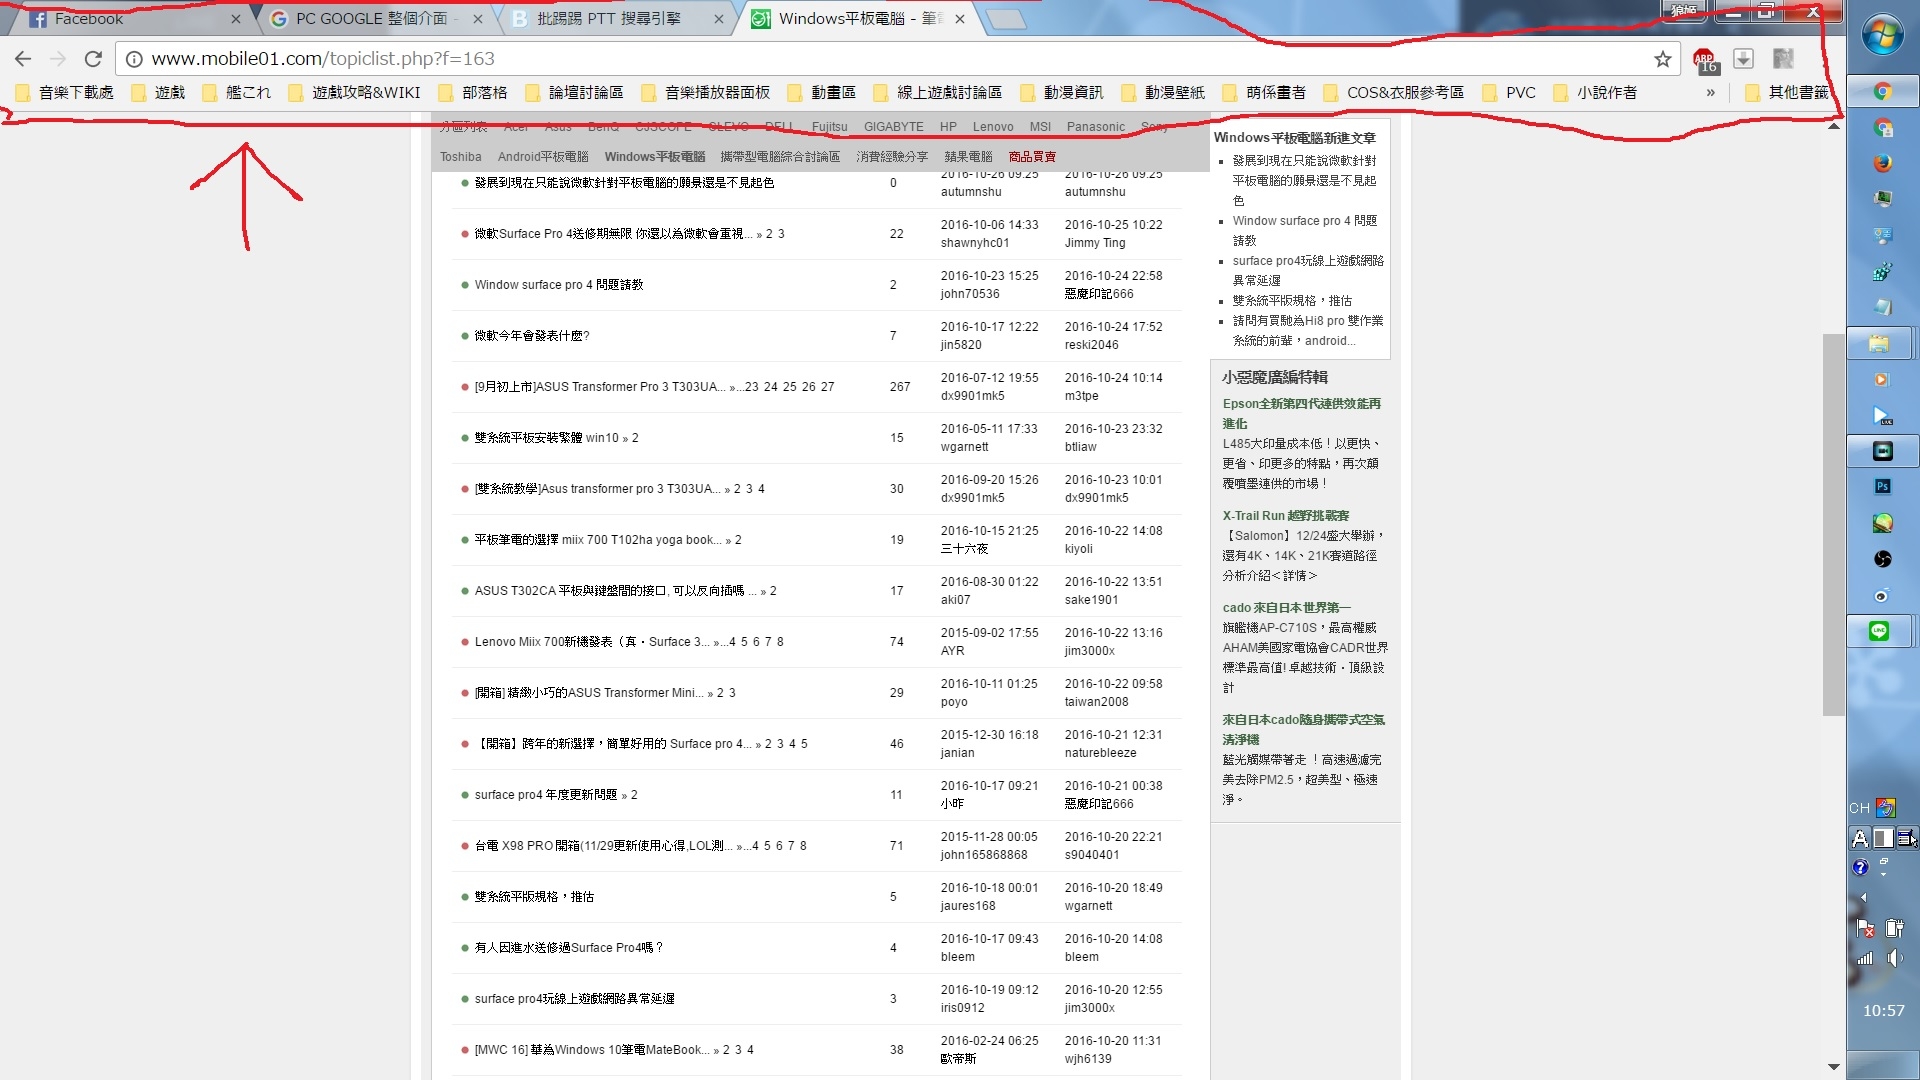Viewport: 1920px width, 1080px height.
Task: Open the Toshiba forum category
Action: tap(461, 157)
